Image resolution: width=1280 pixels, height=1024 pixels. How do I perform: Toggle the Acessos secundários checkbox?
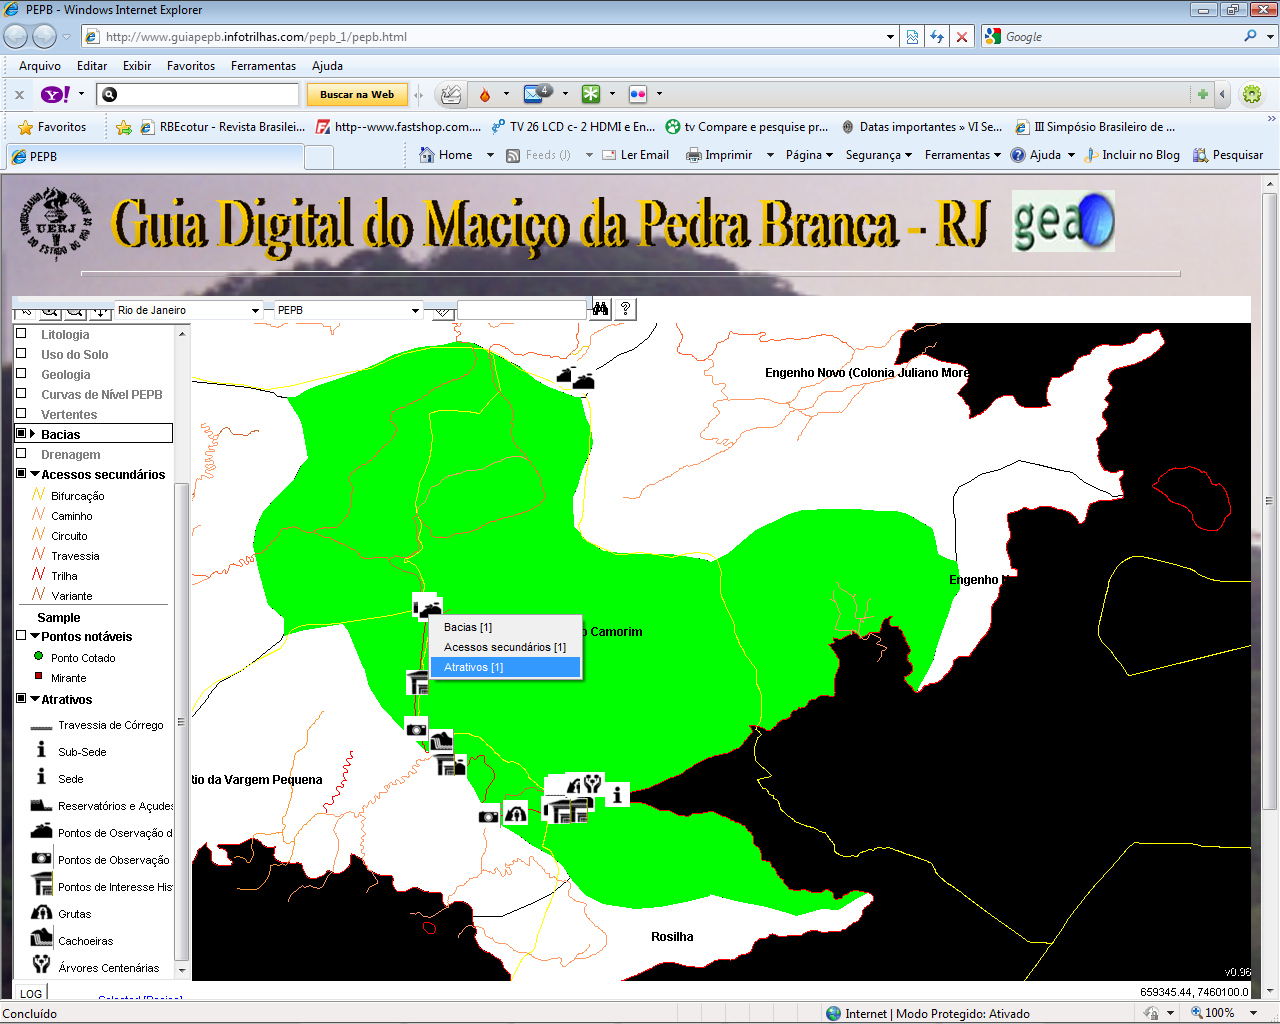point(21,474)
